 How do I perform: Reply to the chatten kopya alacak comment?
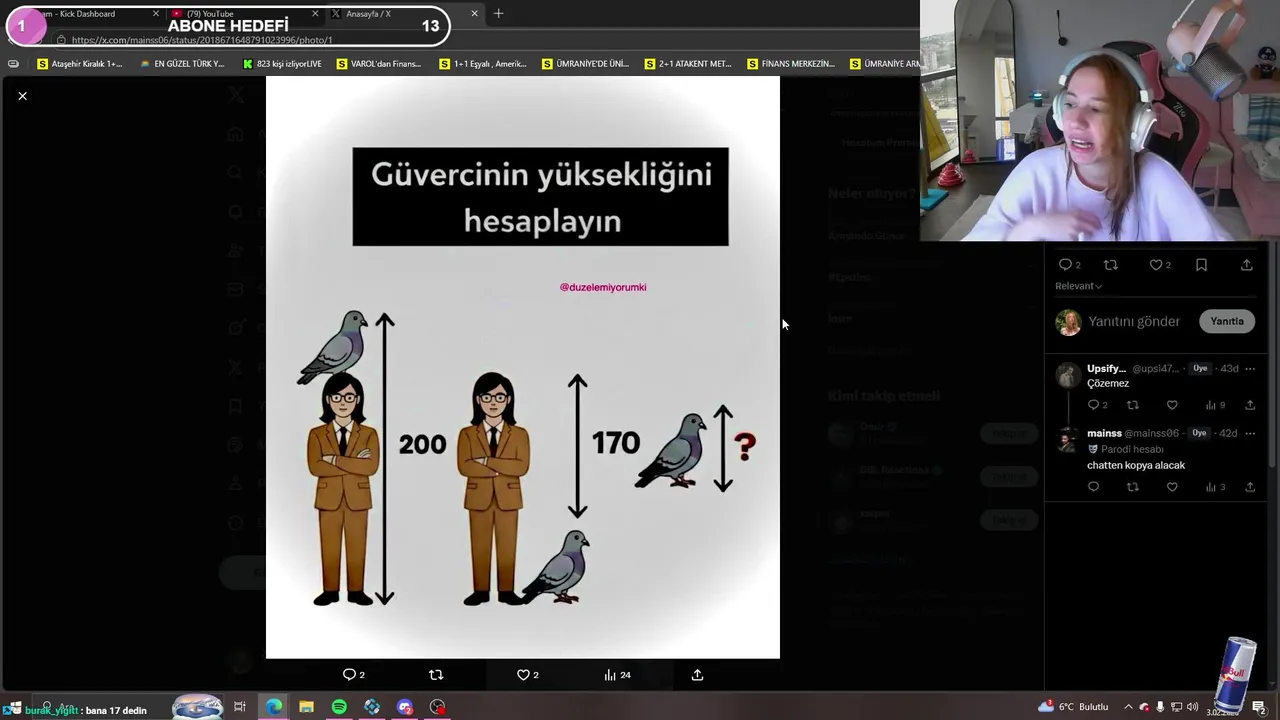[x=1093, y=487]
